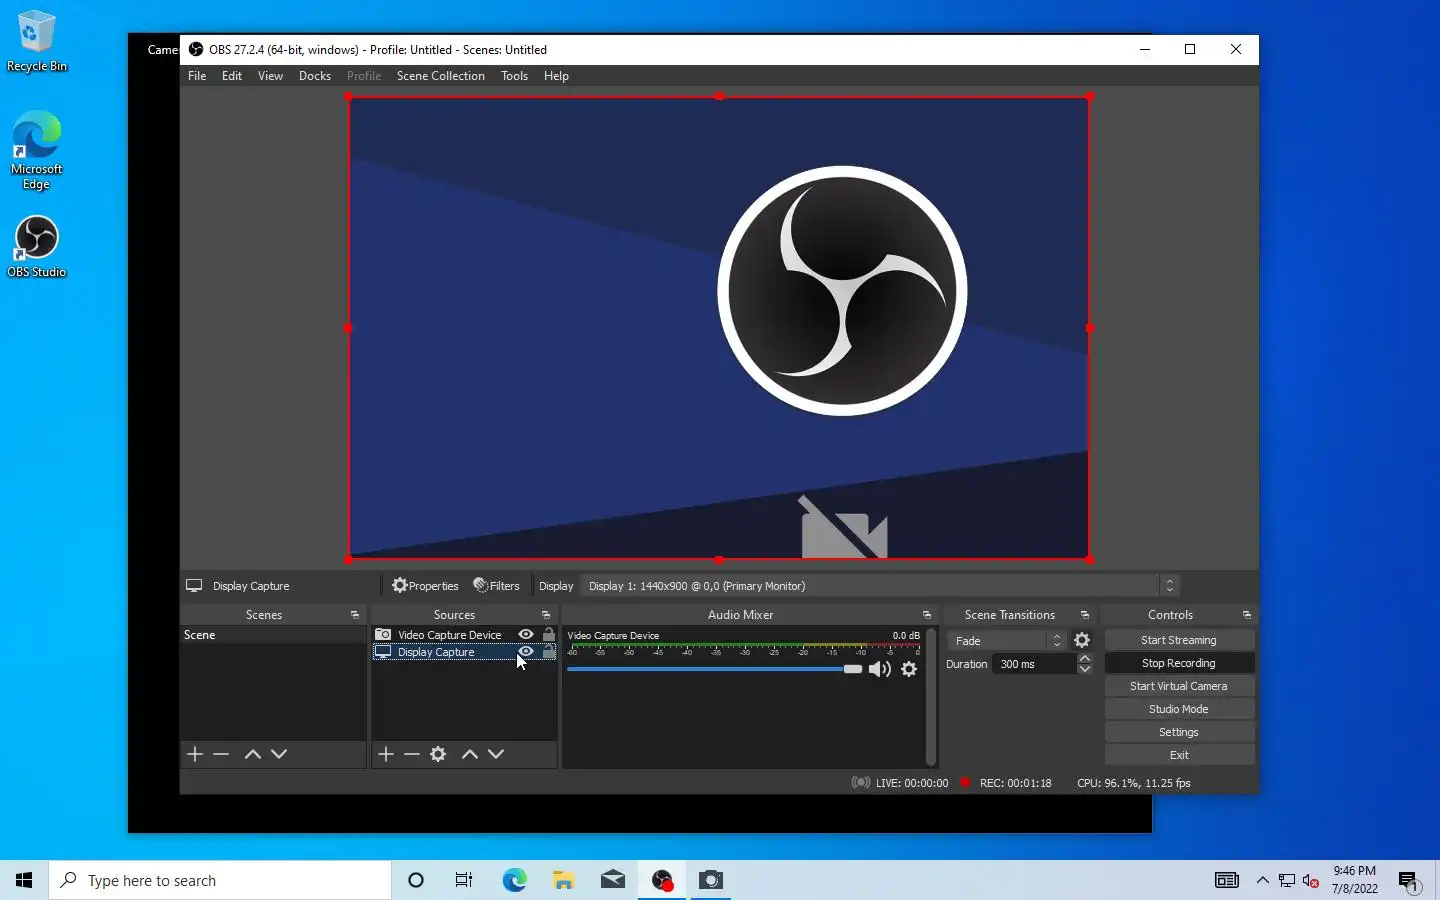Click the monitor icon of Display Capture source
Image resolution: width=1440 pixels, height=900 pixels.
pos(382,651)
